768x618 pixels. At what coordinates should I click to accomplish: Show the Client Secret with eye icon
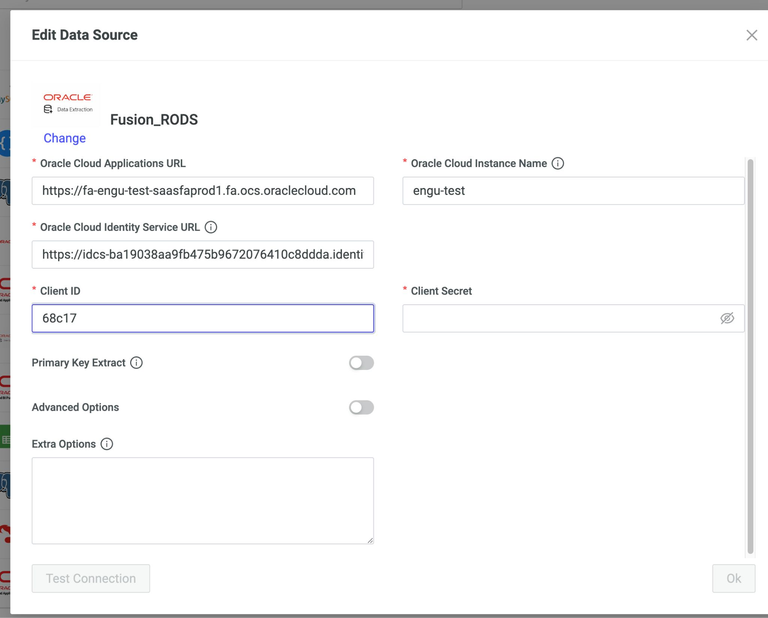[x=727, y=318]
